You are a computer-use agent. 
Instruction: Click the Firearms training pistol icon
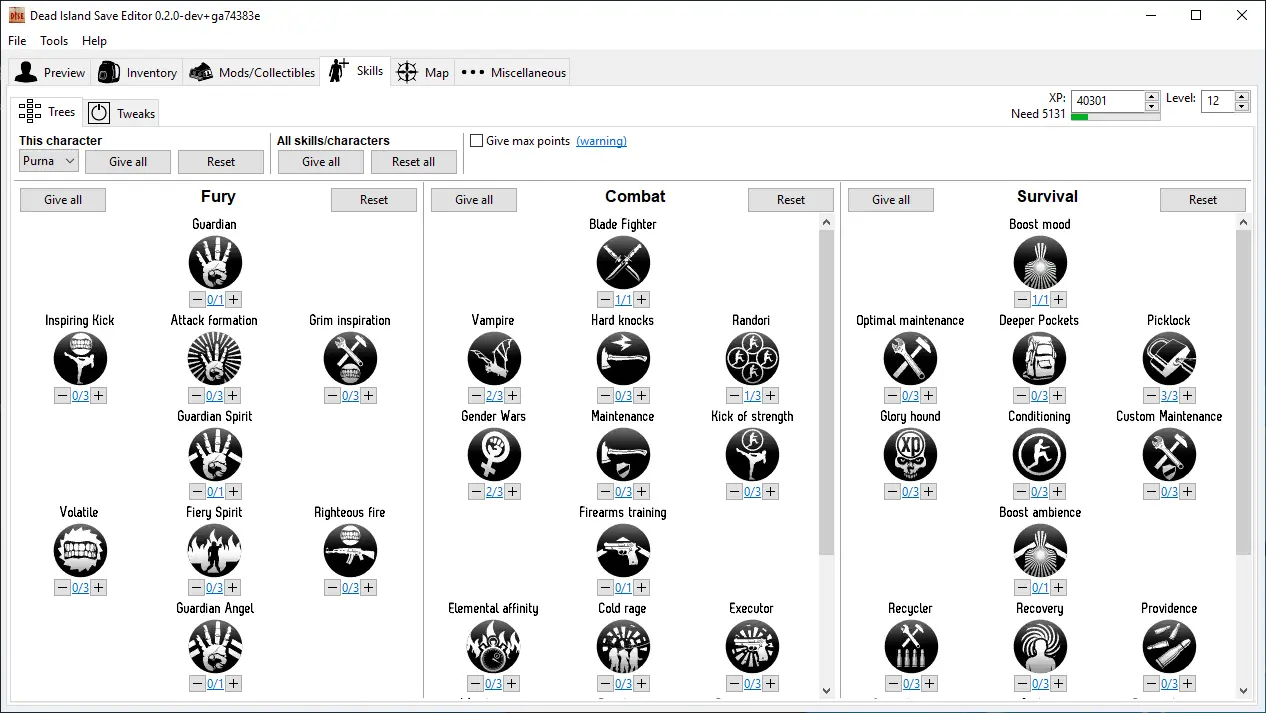[x=623, y=551]
